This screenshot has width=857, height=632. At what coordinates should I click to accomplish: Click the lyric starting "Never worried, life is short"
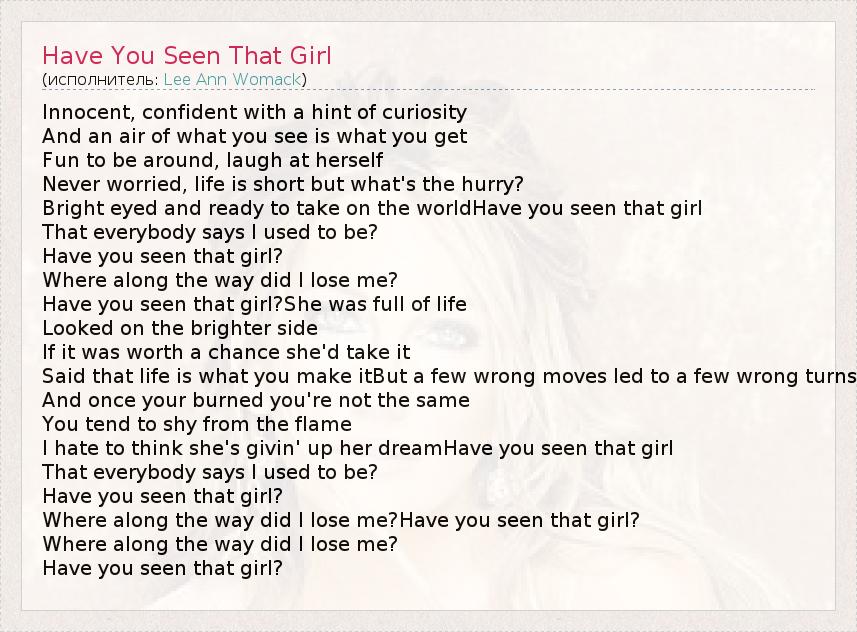tap(283, 184)
